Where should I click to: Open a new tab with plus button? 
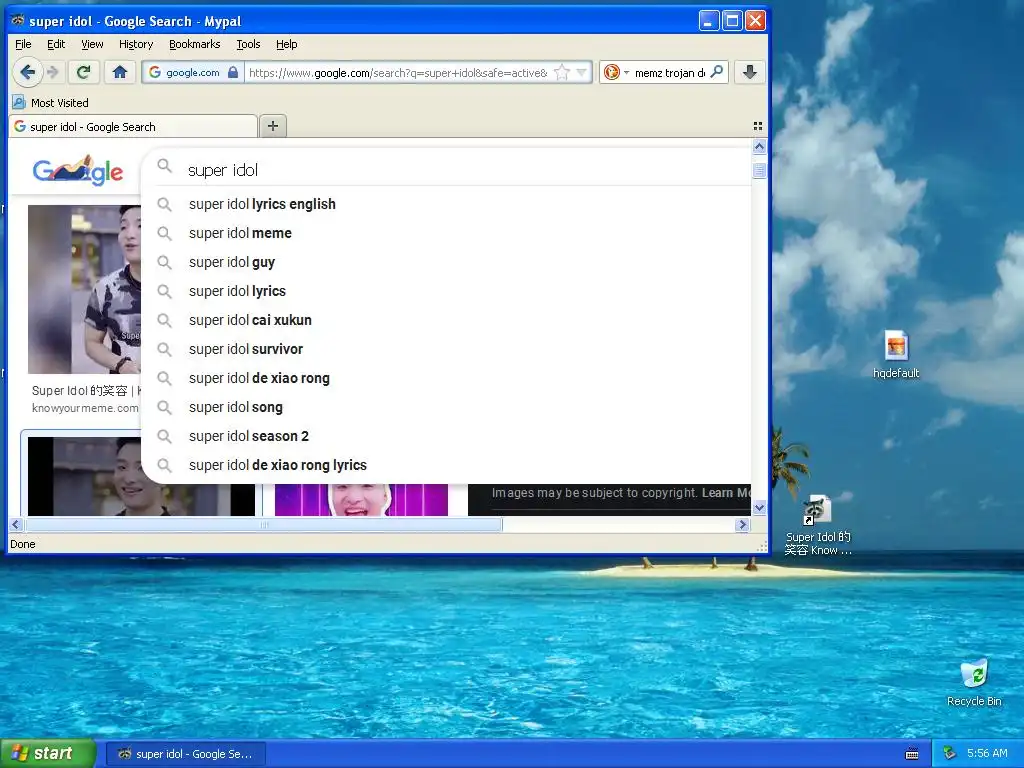(273, 126)
